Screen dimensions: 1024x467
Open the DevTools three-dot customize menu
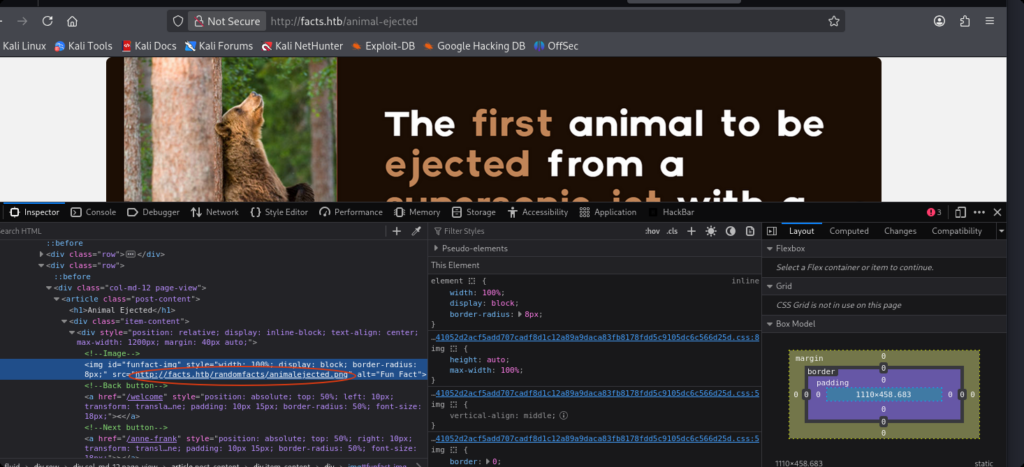pyautogui.click(x=979, y=212)
